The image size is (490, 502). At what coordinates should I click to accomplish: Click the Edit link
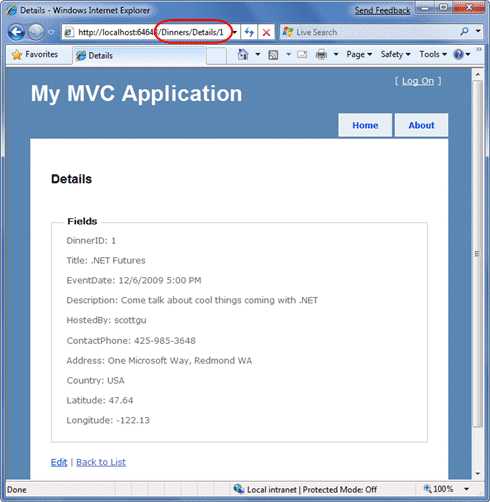coord(59,462)
